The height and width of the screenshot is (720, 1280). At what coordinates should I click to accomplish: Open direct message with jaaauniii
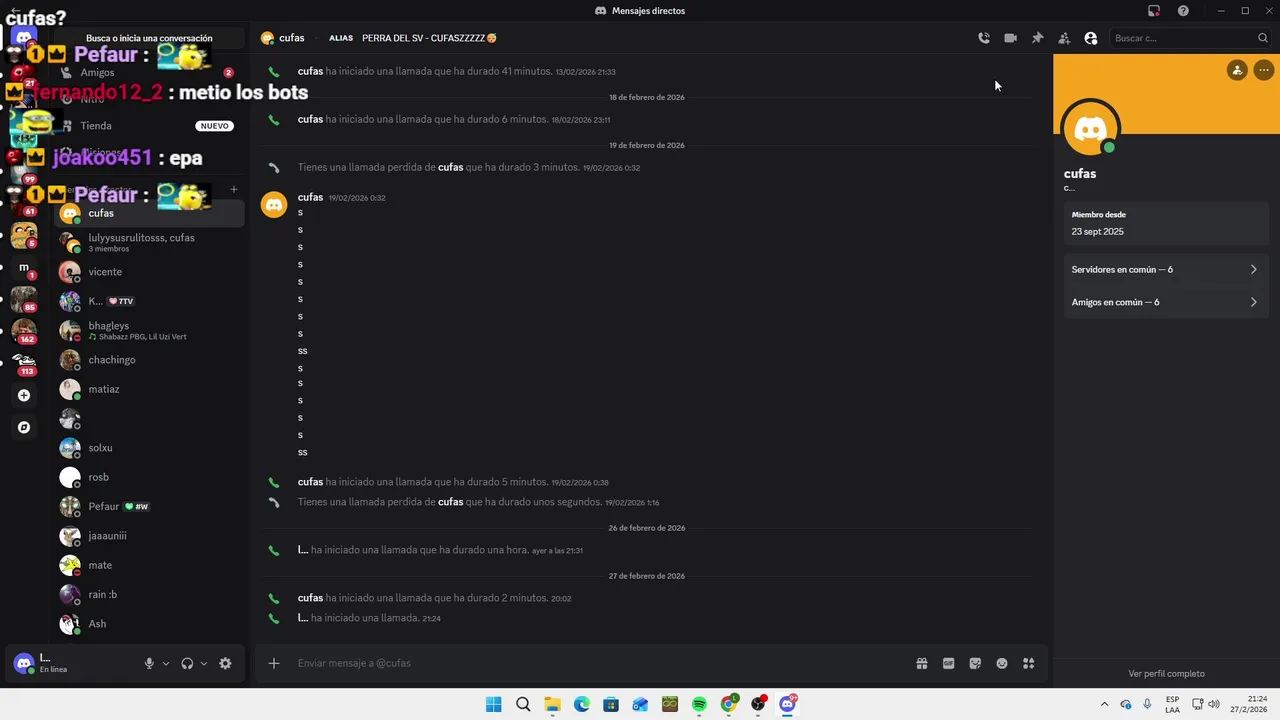point(149,536)
